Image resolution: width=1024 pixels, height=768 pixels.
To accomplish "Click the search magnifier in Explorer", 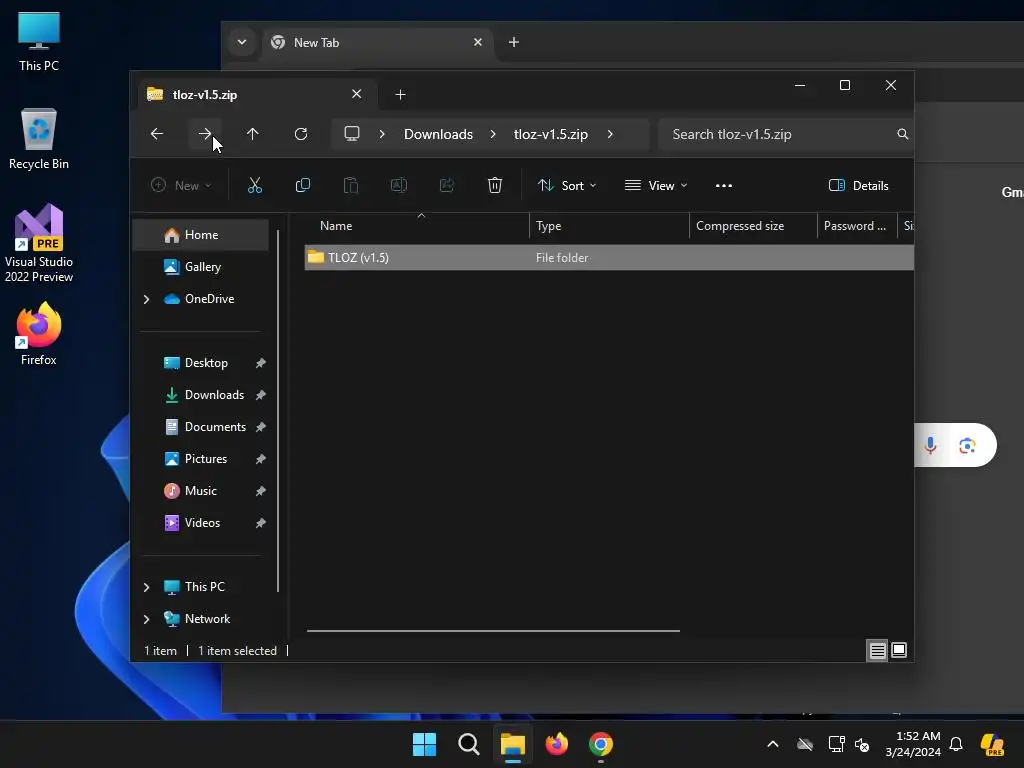I will click(x=903, y=134).
